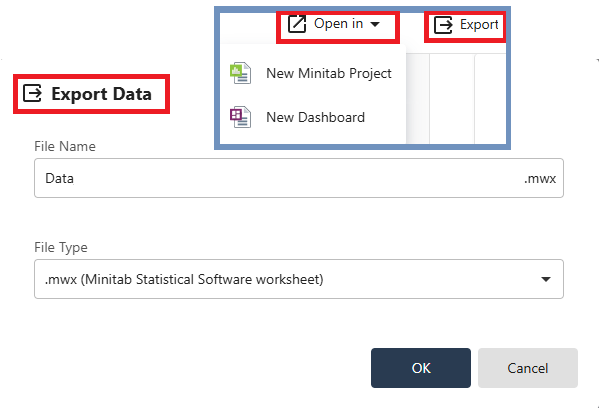Click the 'Export Data' title text
The width and height of the screenshot is (600, 408).
pyautogui.click(x=101, y=94)
